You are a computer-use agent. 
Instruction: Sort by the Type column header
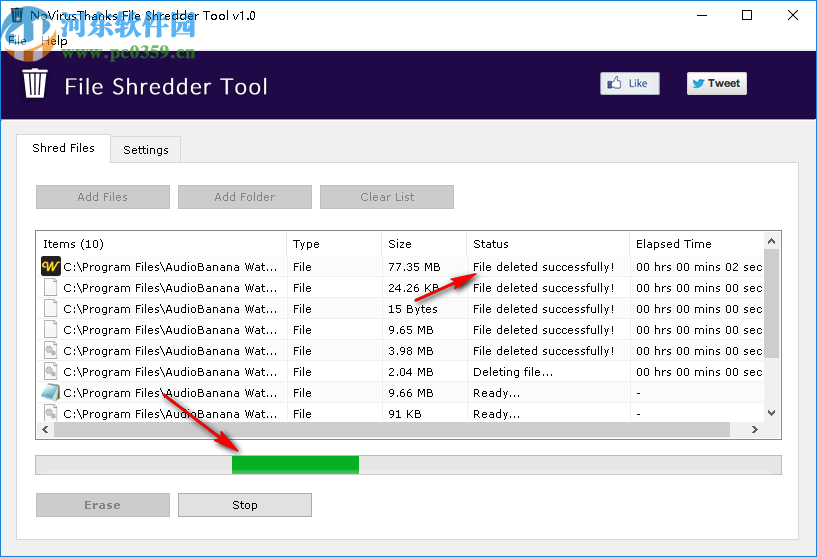point(334,244)
